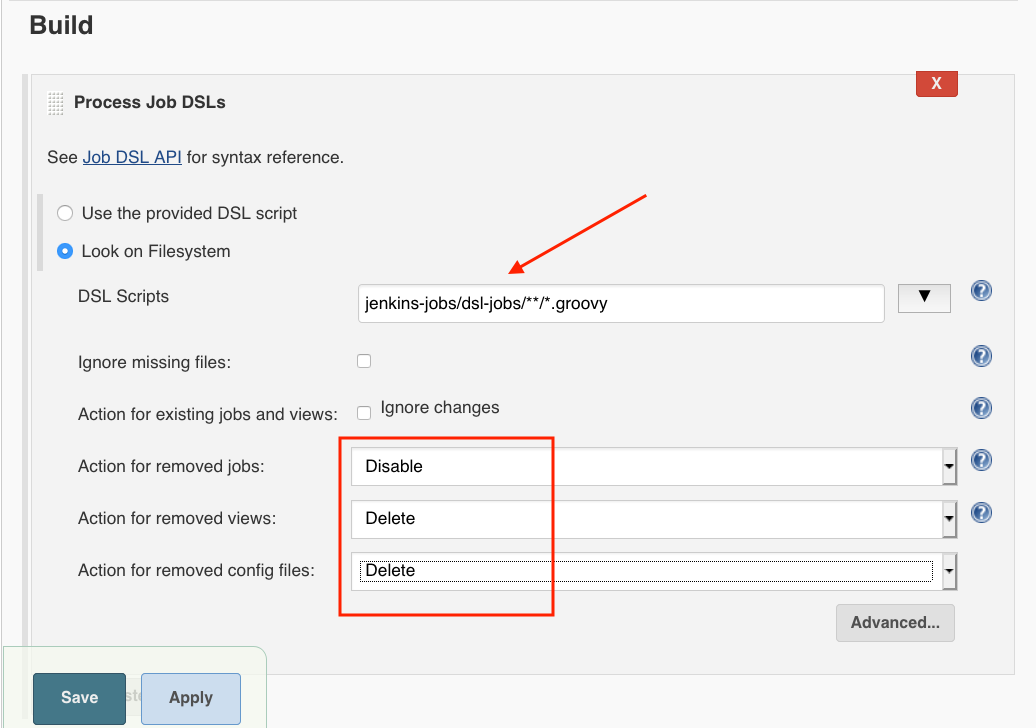Open Action for removed jobs dropdown
Screen dimensions: 1036x728
[x=654, y=466]
